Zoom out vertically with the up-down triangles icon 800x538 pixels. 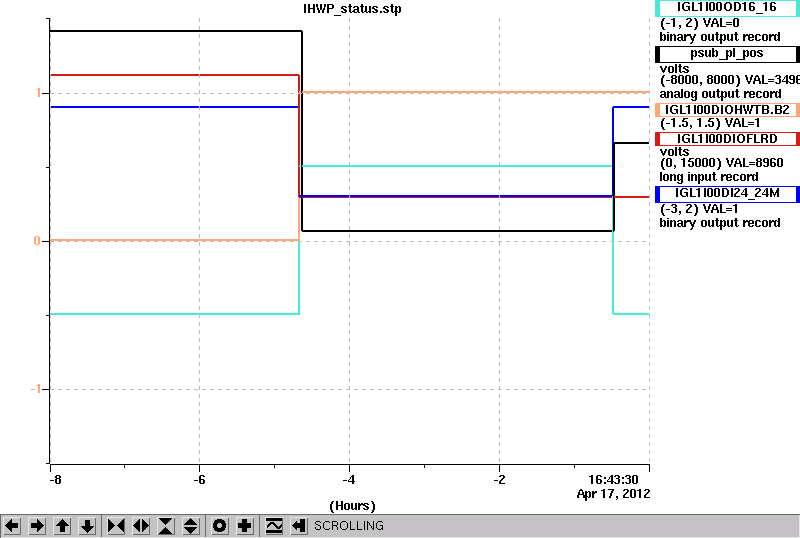[x=191, y=526]
